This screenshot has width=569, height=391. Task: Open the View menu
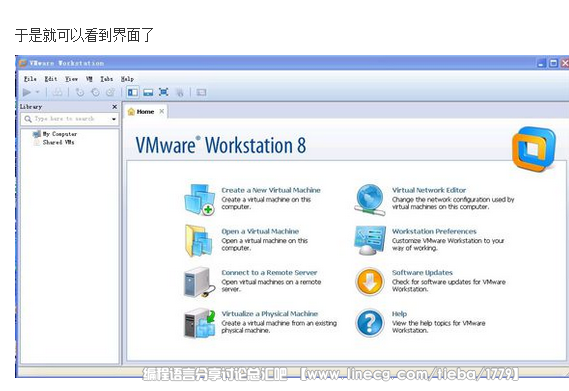click(x=71, y=79)
